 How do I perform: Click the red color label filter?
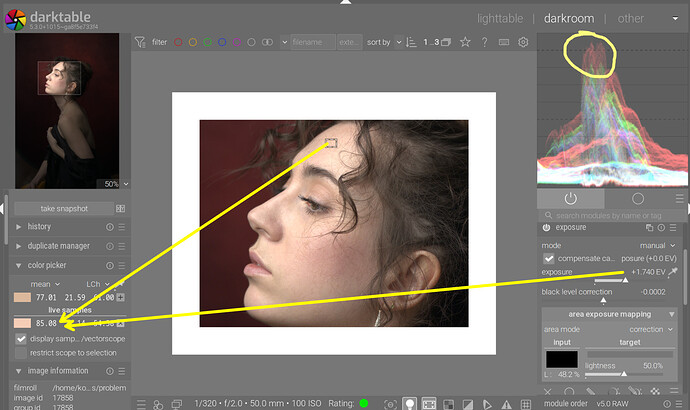180,43
